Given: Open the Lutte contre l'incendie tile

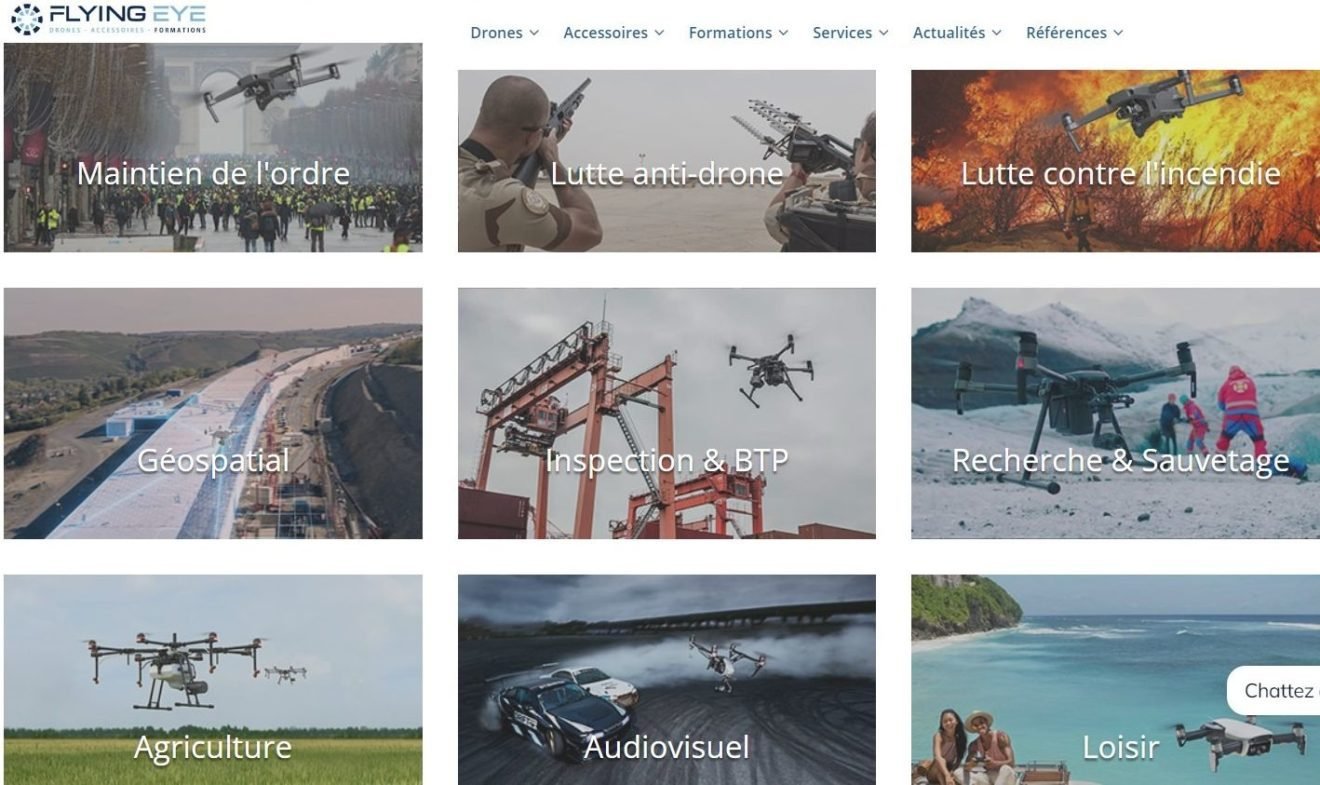Looking at the screenshot, I should pos(1115,160).
